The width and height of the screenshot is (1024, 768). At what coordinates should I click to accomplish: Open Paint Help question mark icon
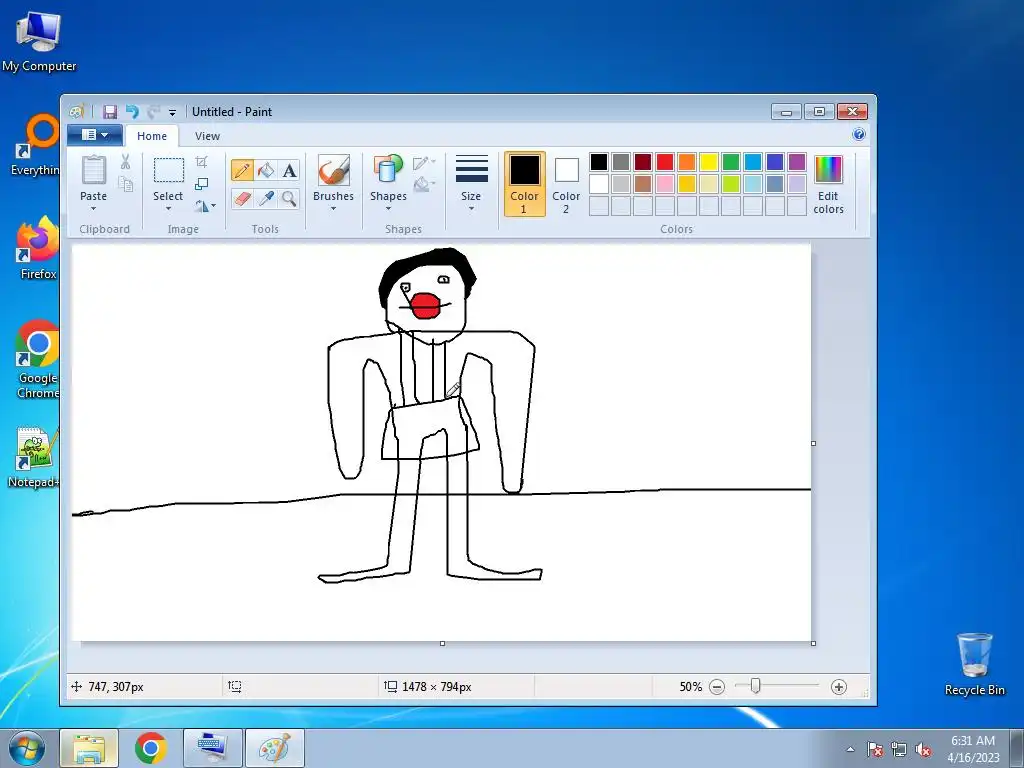[x=859, y=135]
